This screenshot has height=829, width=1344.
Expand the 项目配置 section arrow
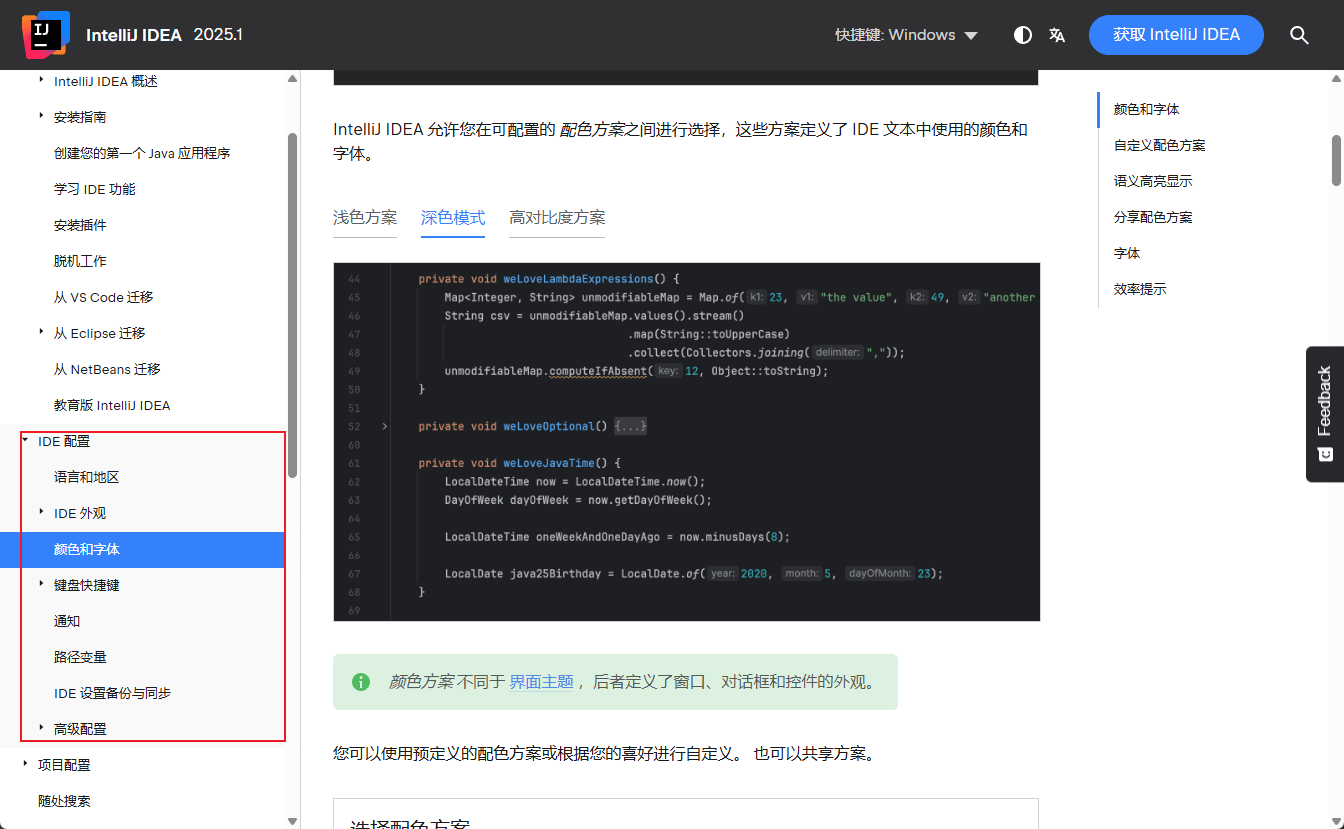[x=25, y=765]
